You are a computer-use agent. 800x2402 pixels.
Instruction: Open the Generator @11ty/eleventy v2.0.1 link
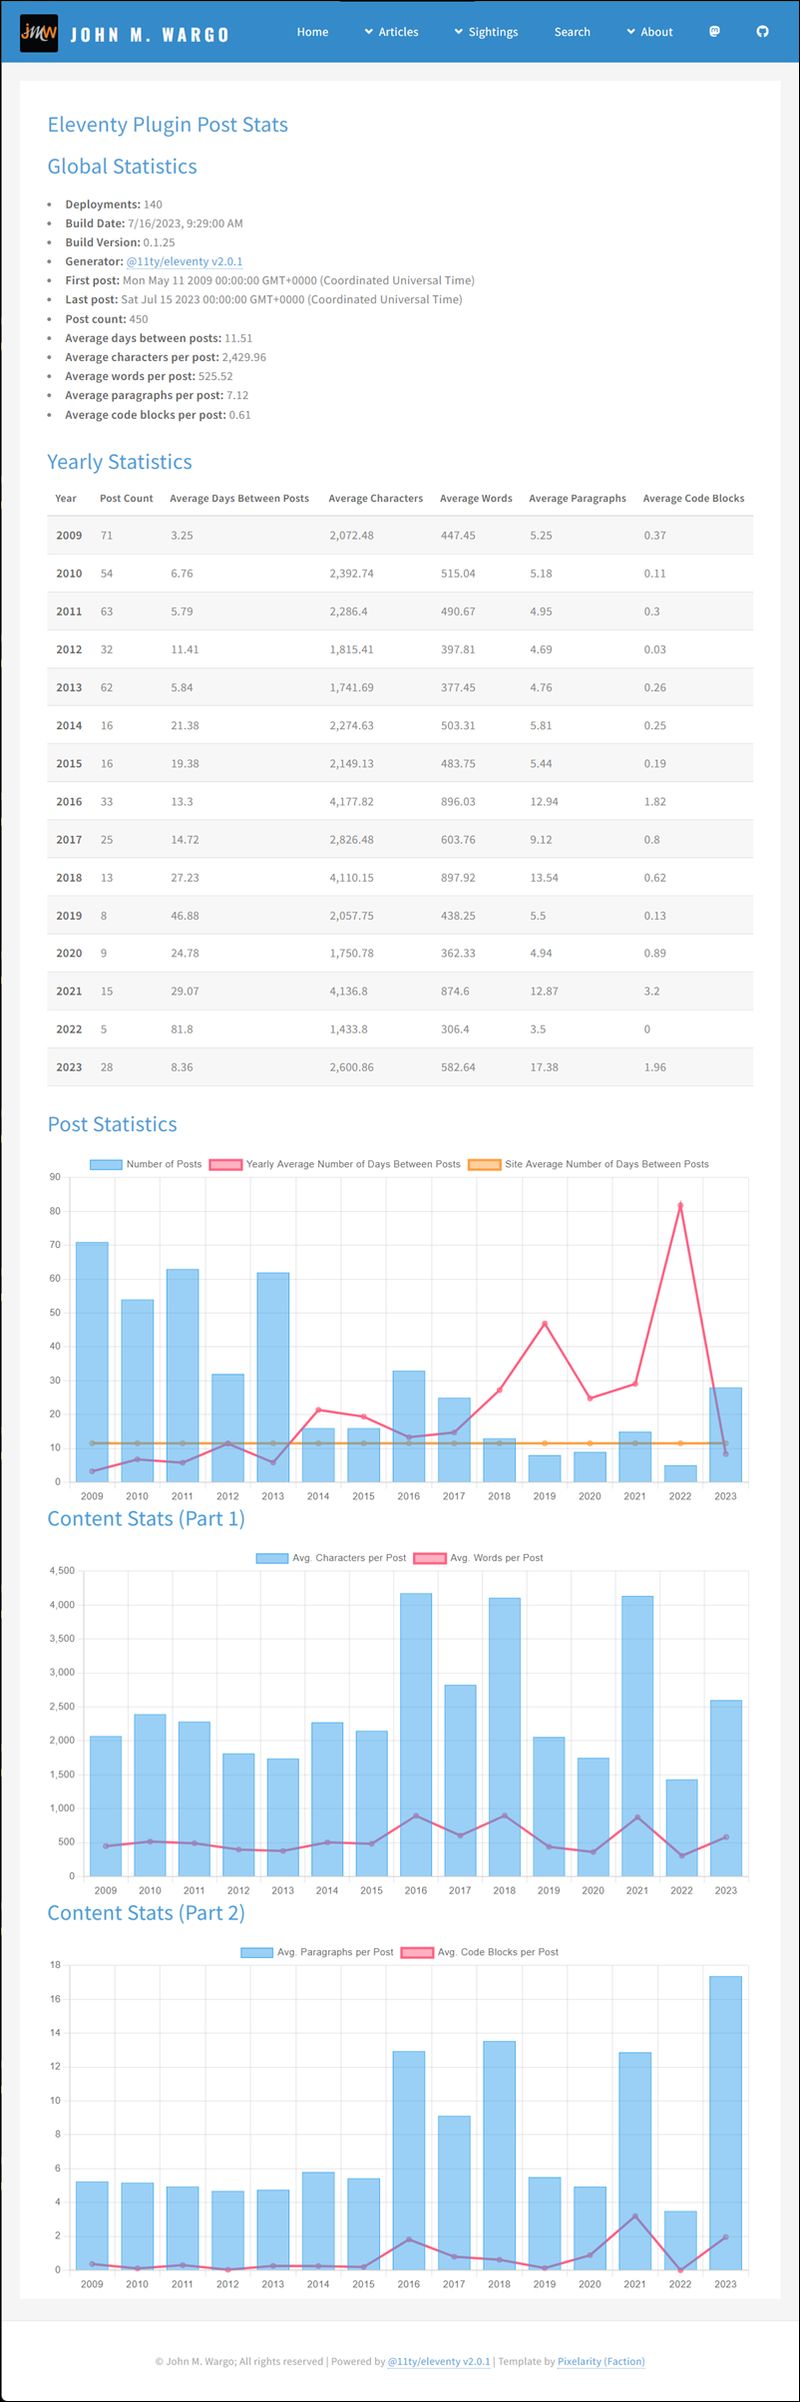coord(184,262)
